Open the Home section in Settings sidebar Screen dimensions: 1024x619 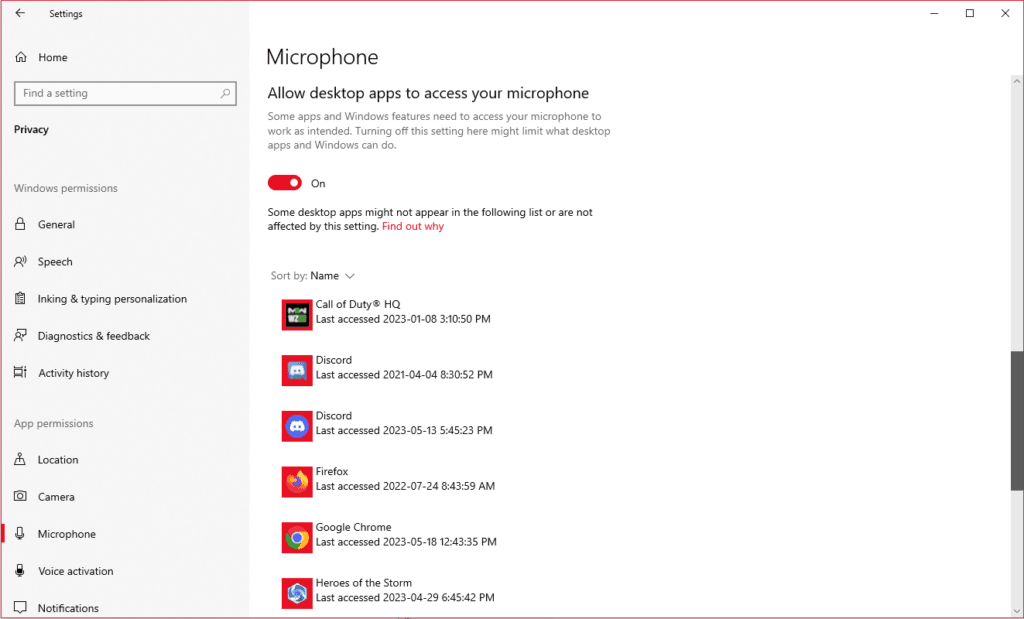click(52, 57)
